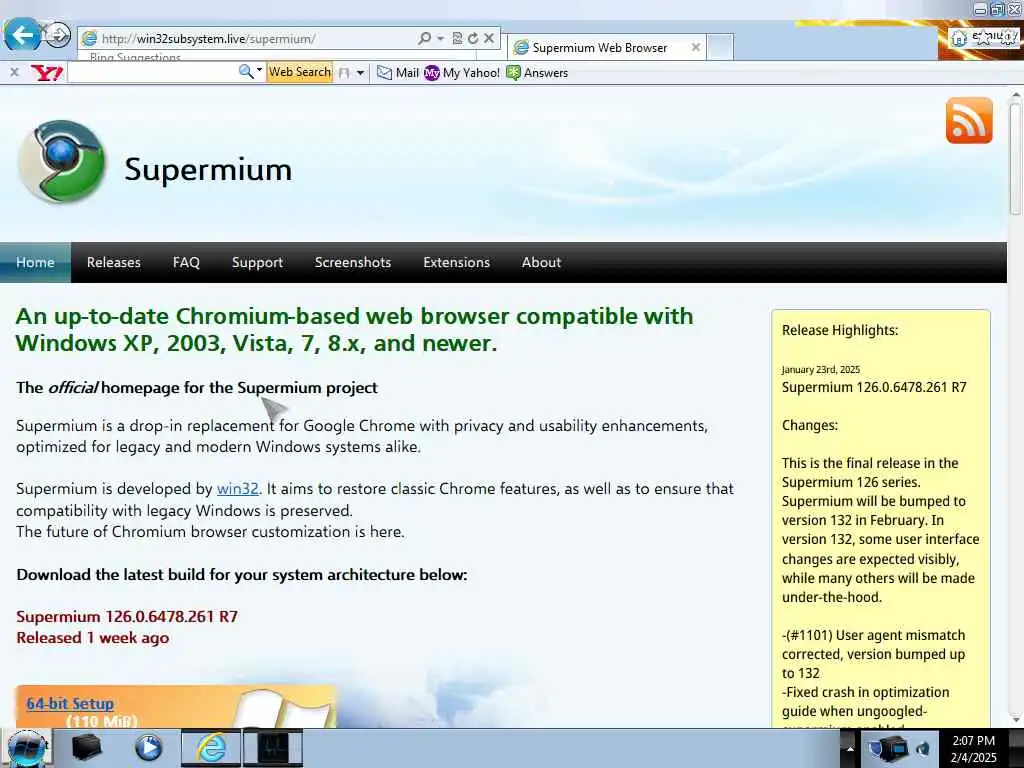Image resolution: width=1024 pixels, height=768 pixels.
Task: Launch Windows Media Player from taskbar
Action: 148,747
